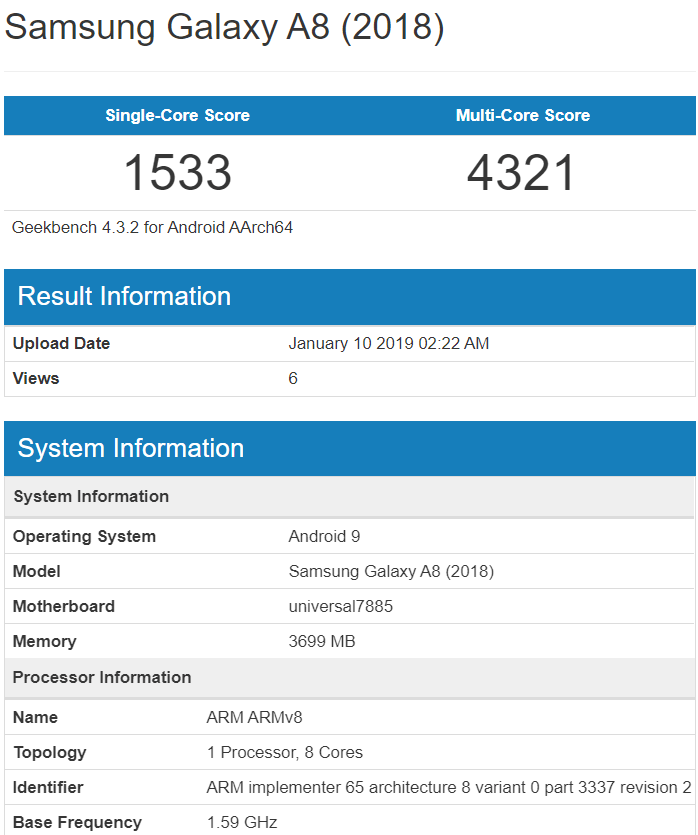Click the Identifier label

click(x=48, y=788)
